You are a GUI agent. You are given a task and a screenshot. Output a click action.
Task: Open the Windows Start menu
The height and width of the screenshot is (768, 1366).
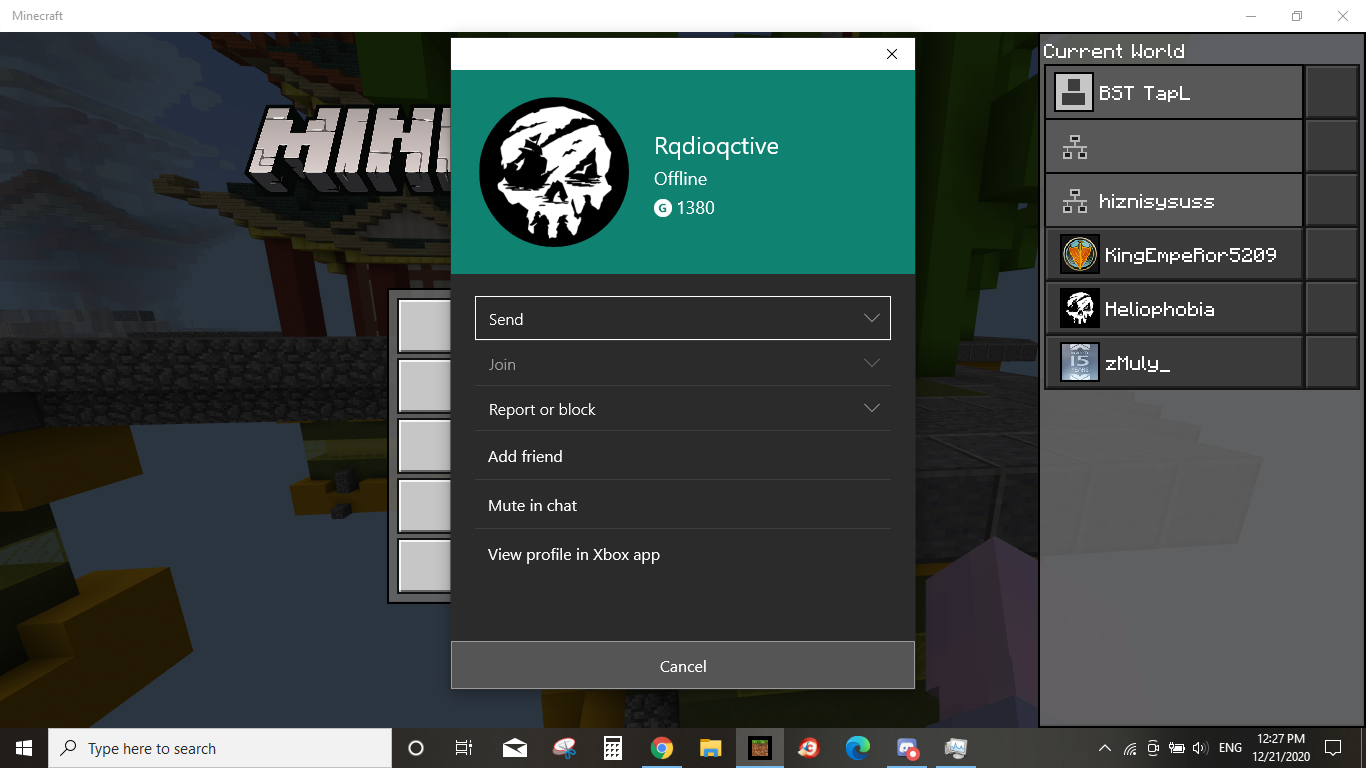(24, 748)
